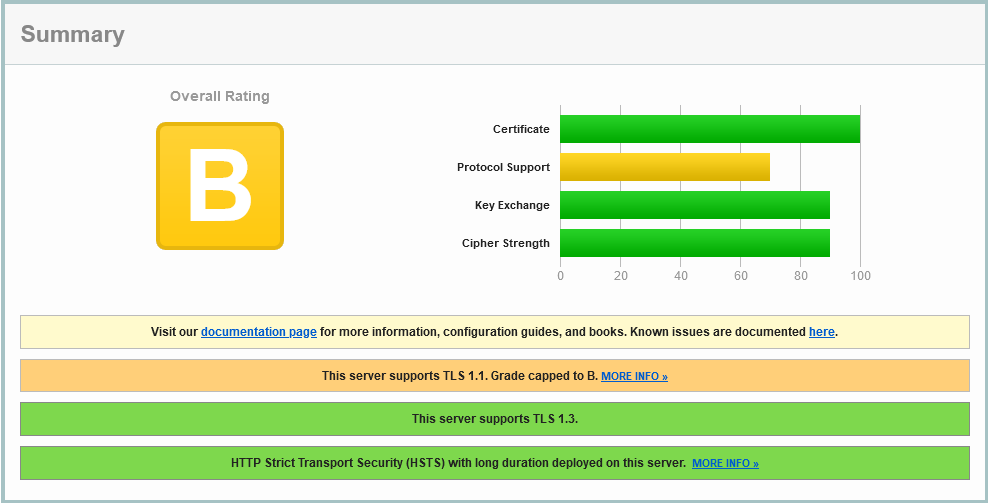
Task: Click the Protocol Support chart label
Action: click(503, 167)
